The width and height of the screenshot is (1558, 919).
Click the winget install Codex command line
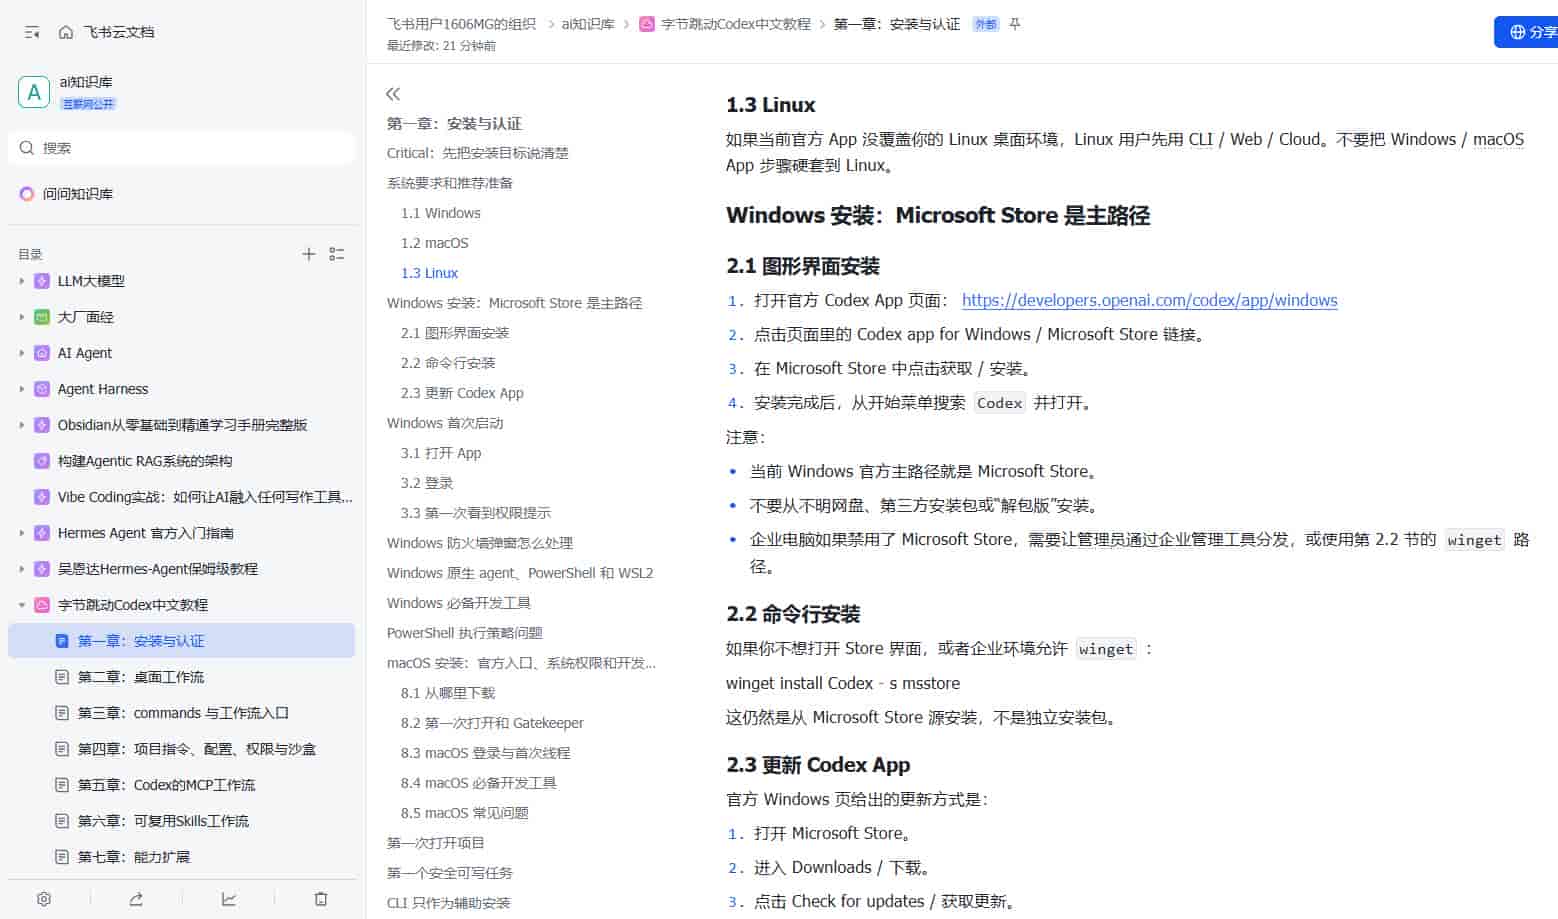coord(843,683)
